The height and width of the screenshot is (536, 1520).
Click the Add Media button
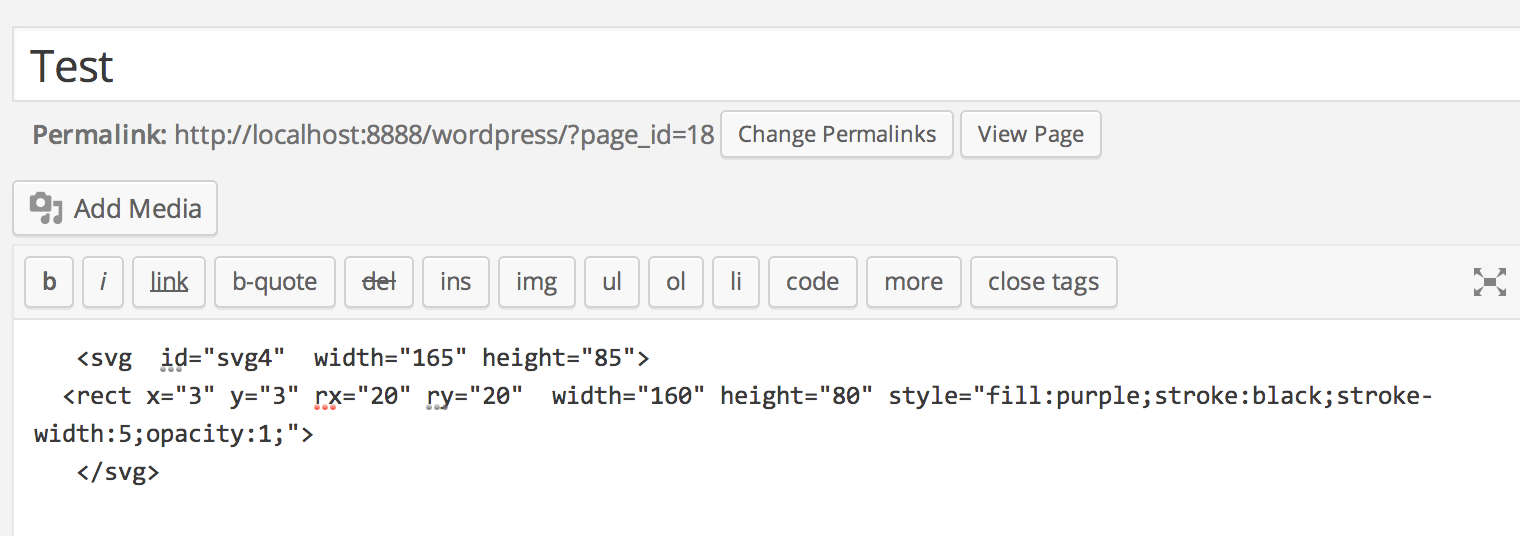coord(115,208)
